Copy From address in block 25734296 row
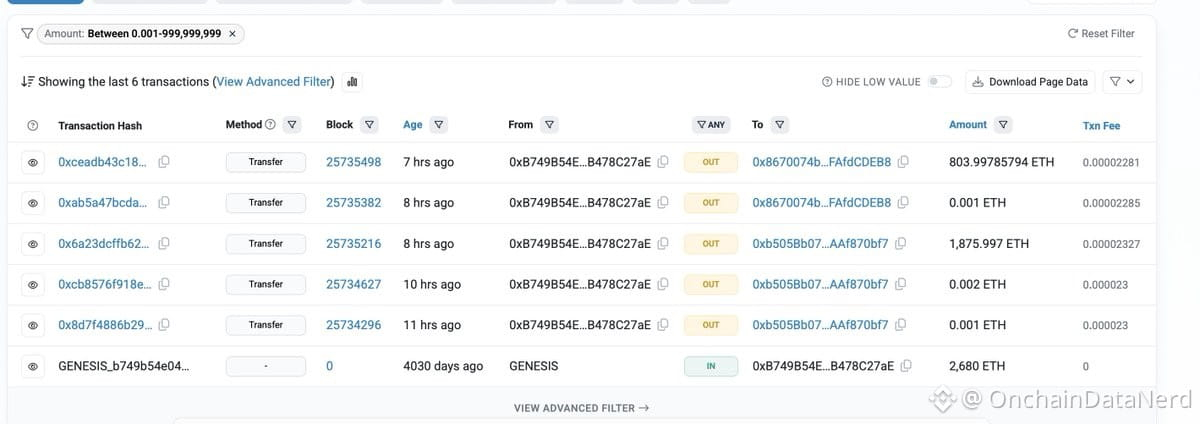Screen dimensions: 1200x424 (x=663, y=325)
